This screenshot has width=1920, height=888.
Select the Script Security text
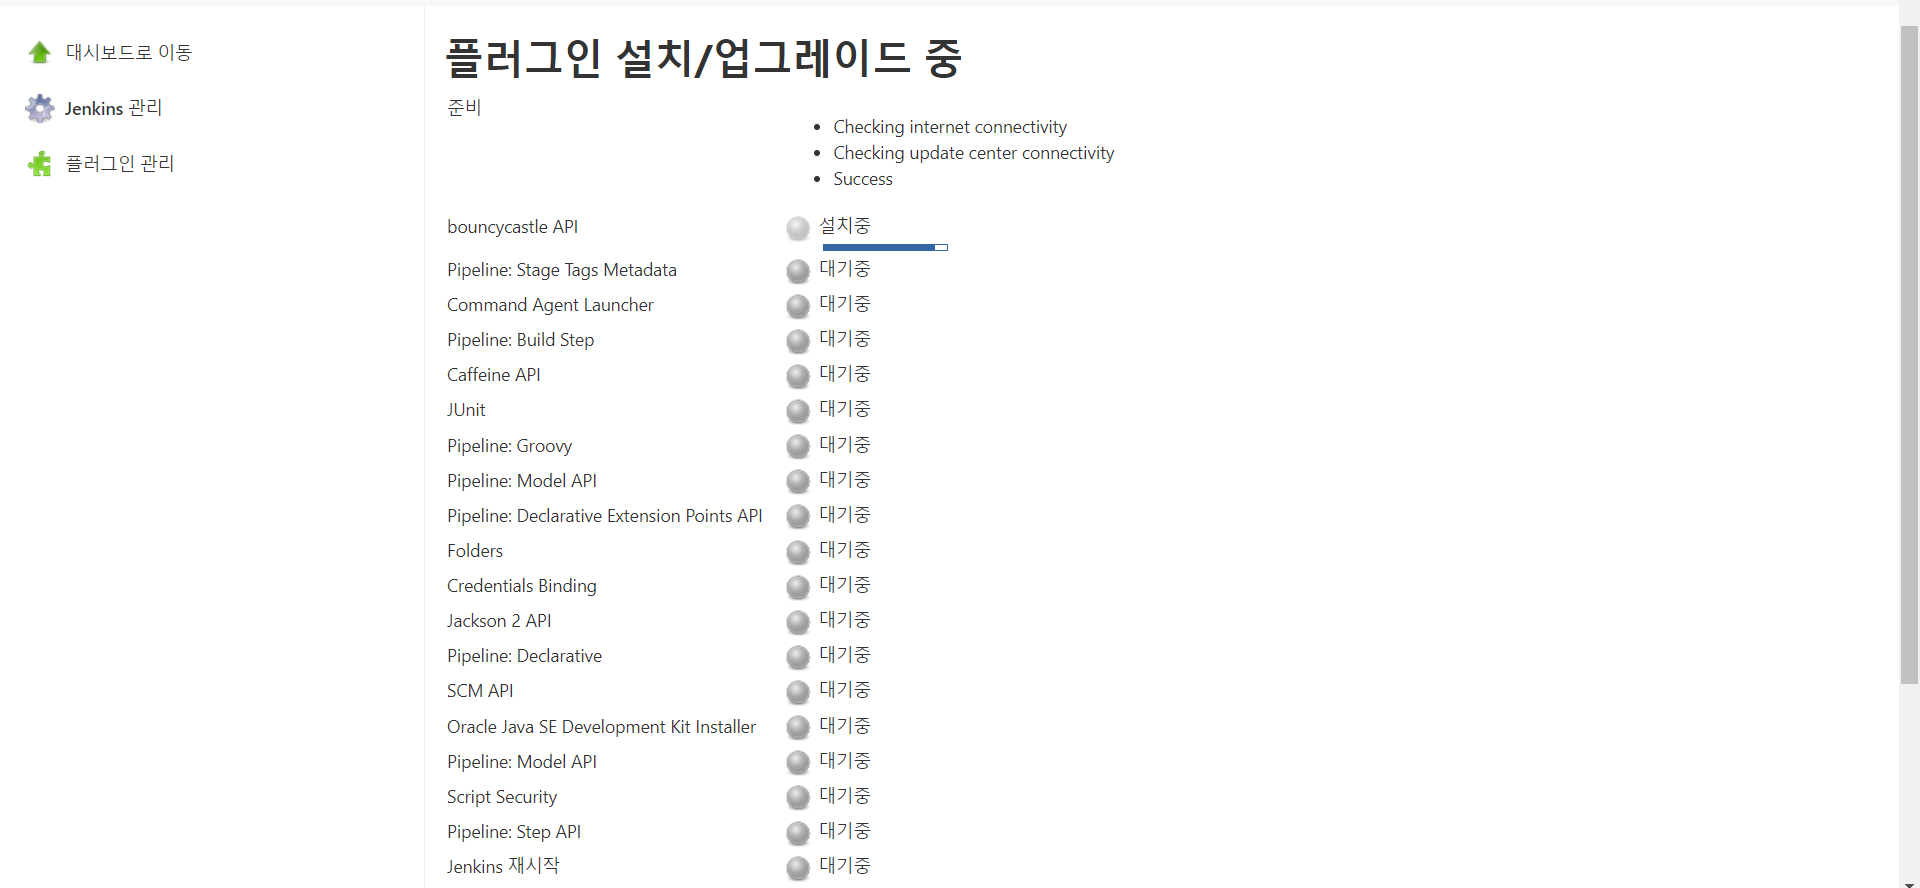click(502, 797)
